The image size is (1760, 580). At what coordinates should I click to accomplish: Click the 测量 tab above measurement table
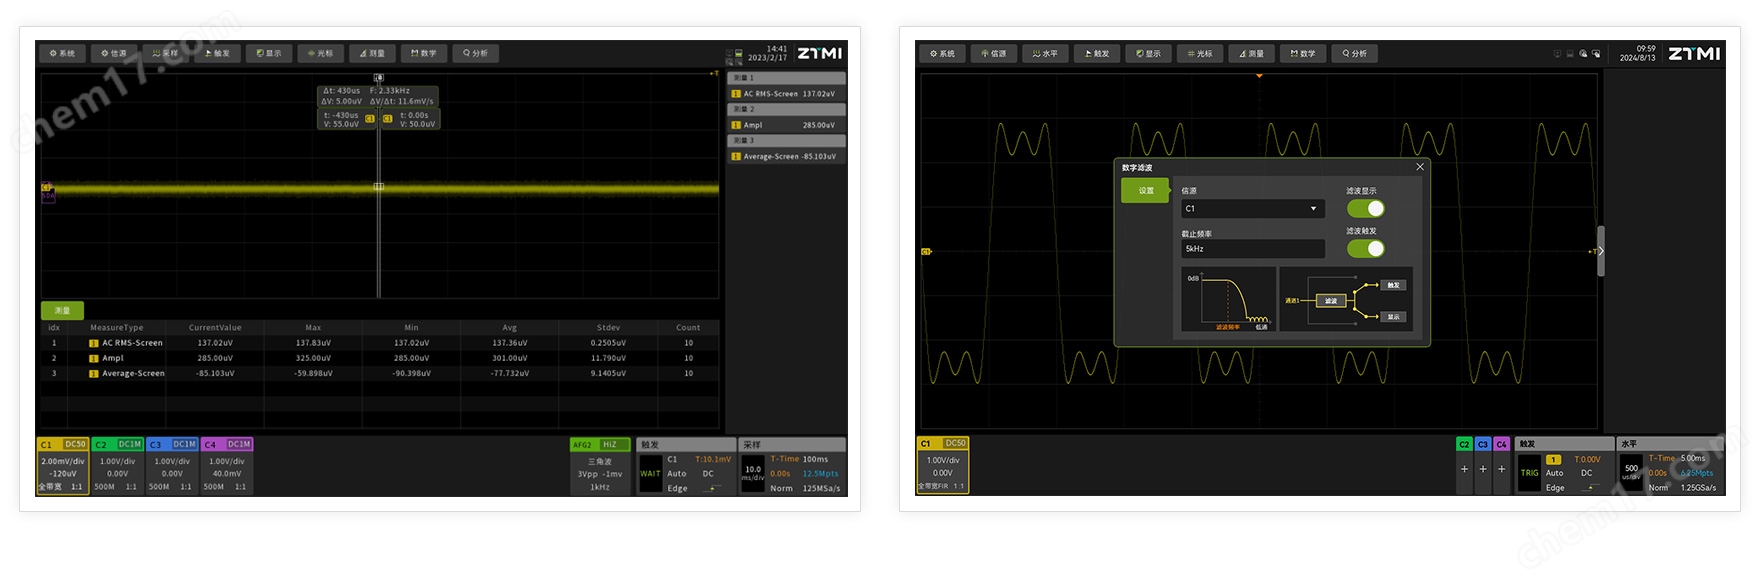click(x=62, y=311)
